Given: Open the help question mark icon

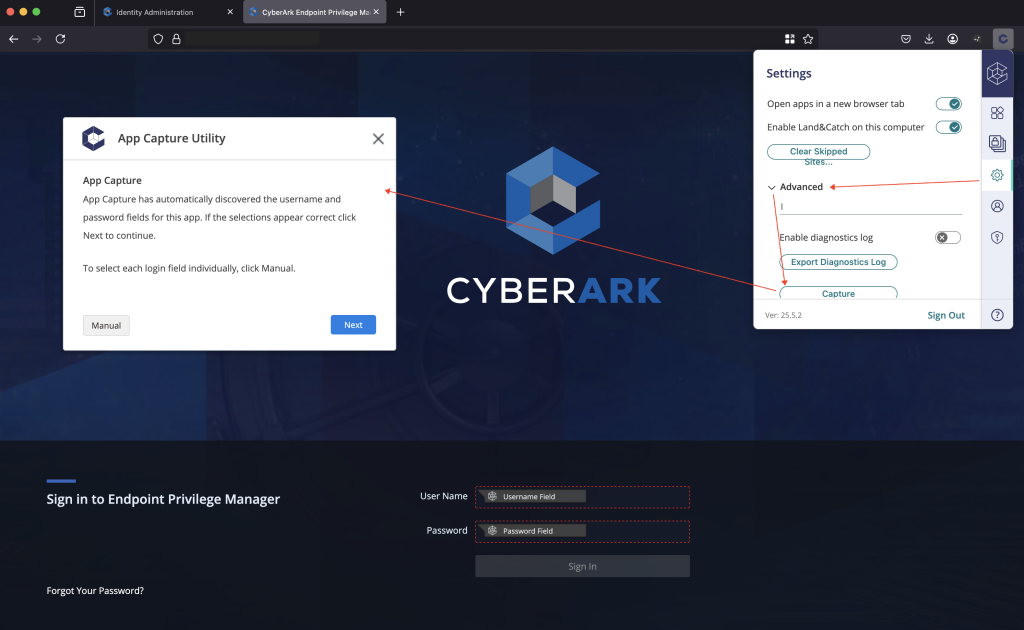Looking at the screenshot, I should [997, 315].
